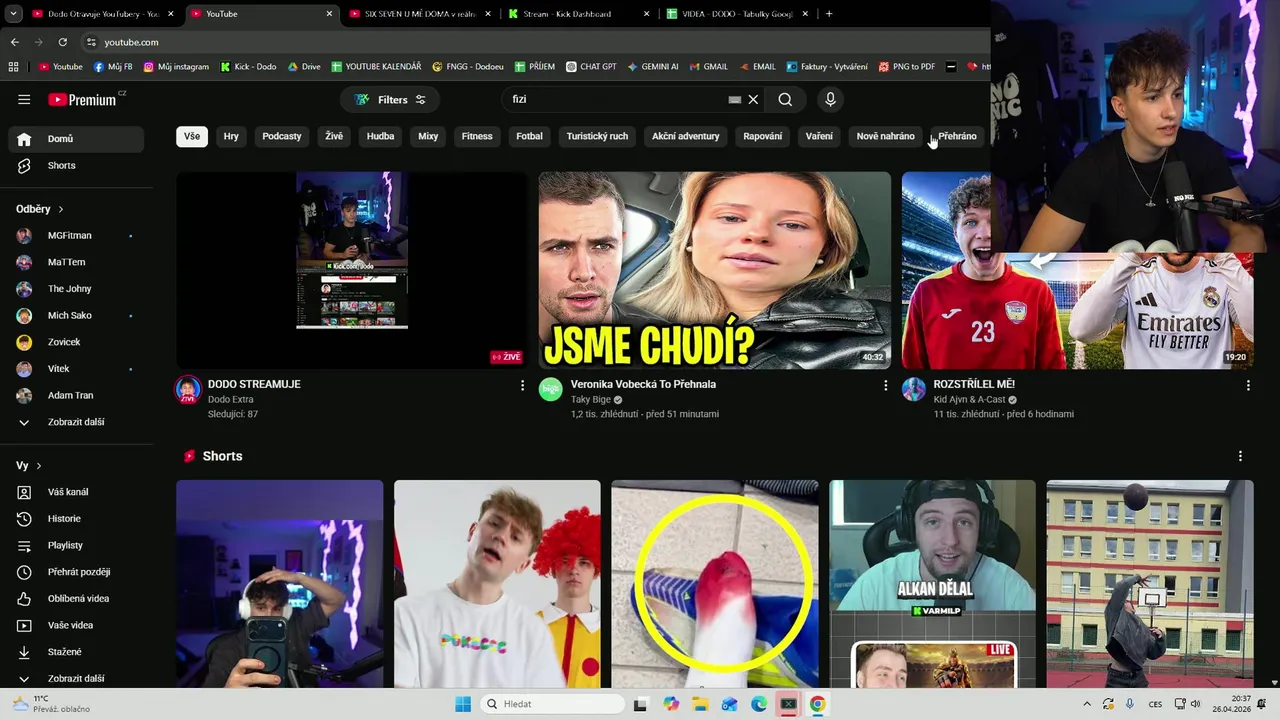This screenshot has height=720, width=1280.
Task: Open more options for ROZSTŘÍLEL MĚ video
Action: pyautogui.click(x=1248, y=385)
